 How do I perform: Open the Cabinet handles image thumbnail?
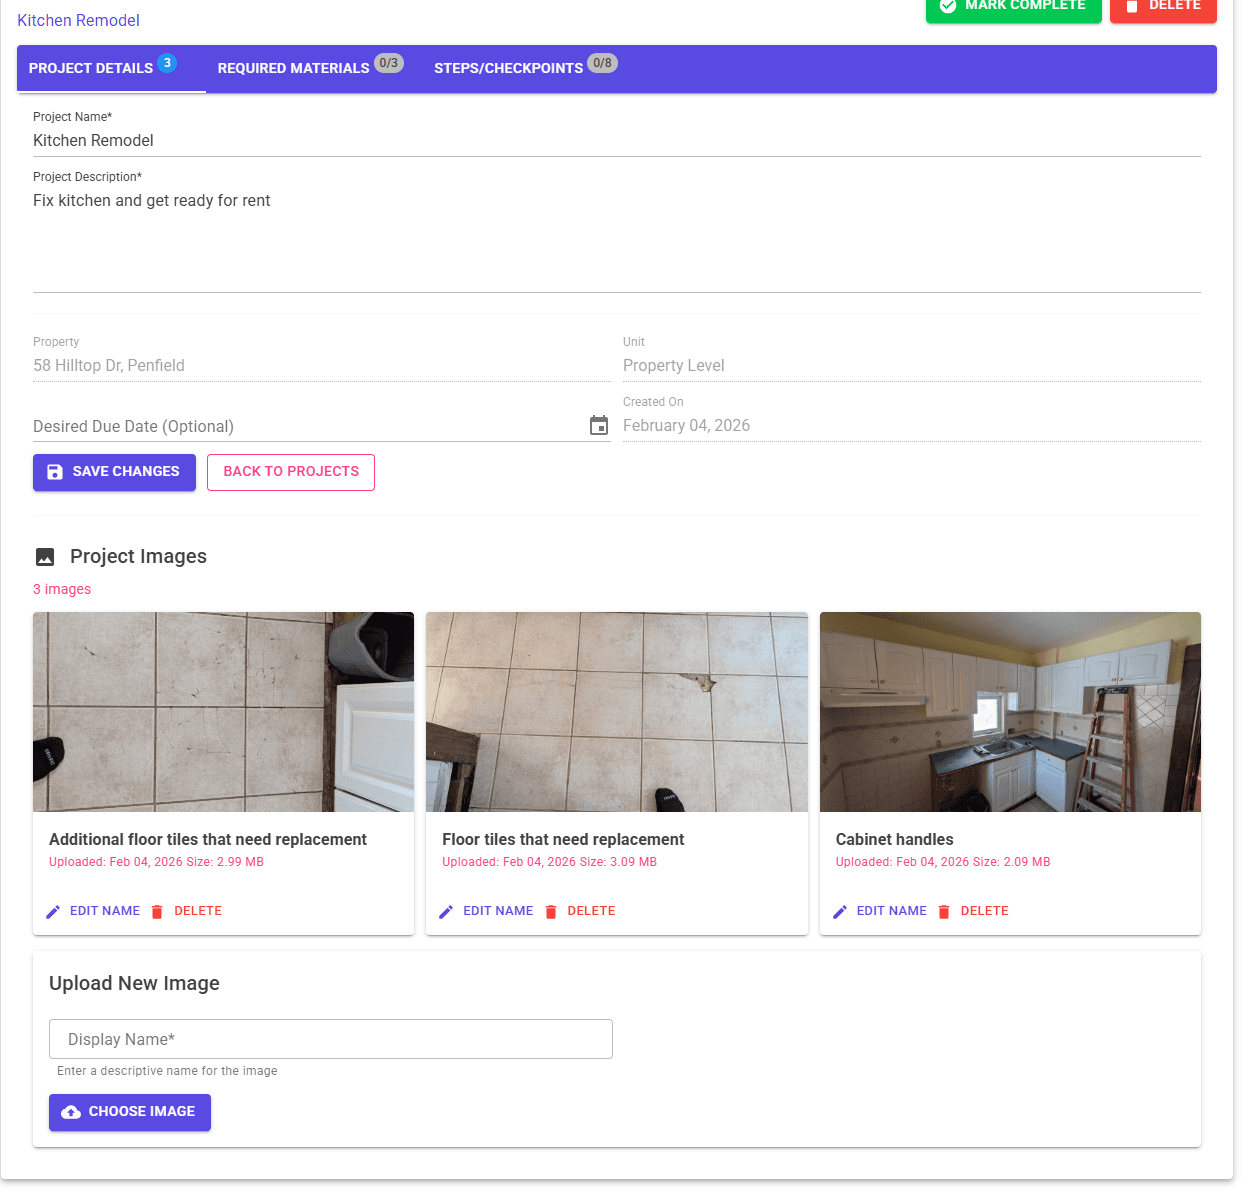pyautogui.click(x=1010, y=712)
